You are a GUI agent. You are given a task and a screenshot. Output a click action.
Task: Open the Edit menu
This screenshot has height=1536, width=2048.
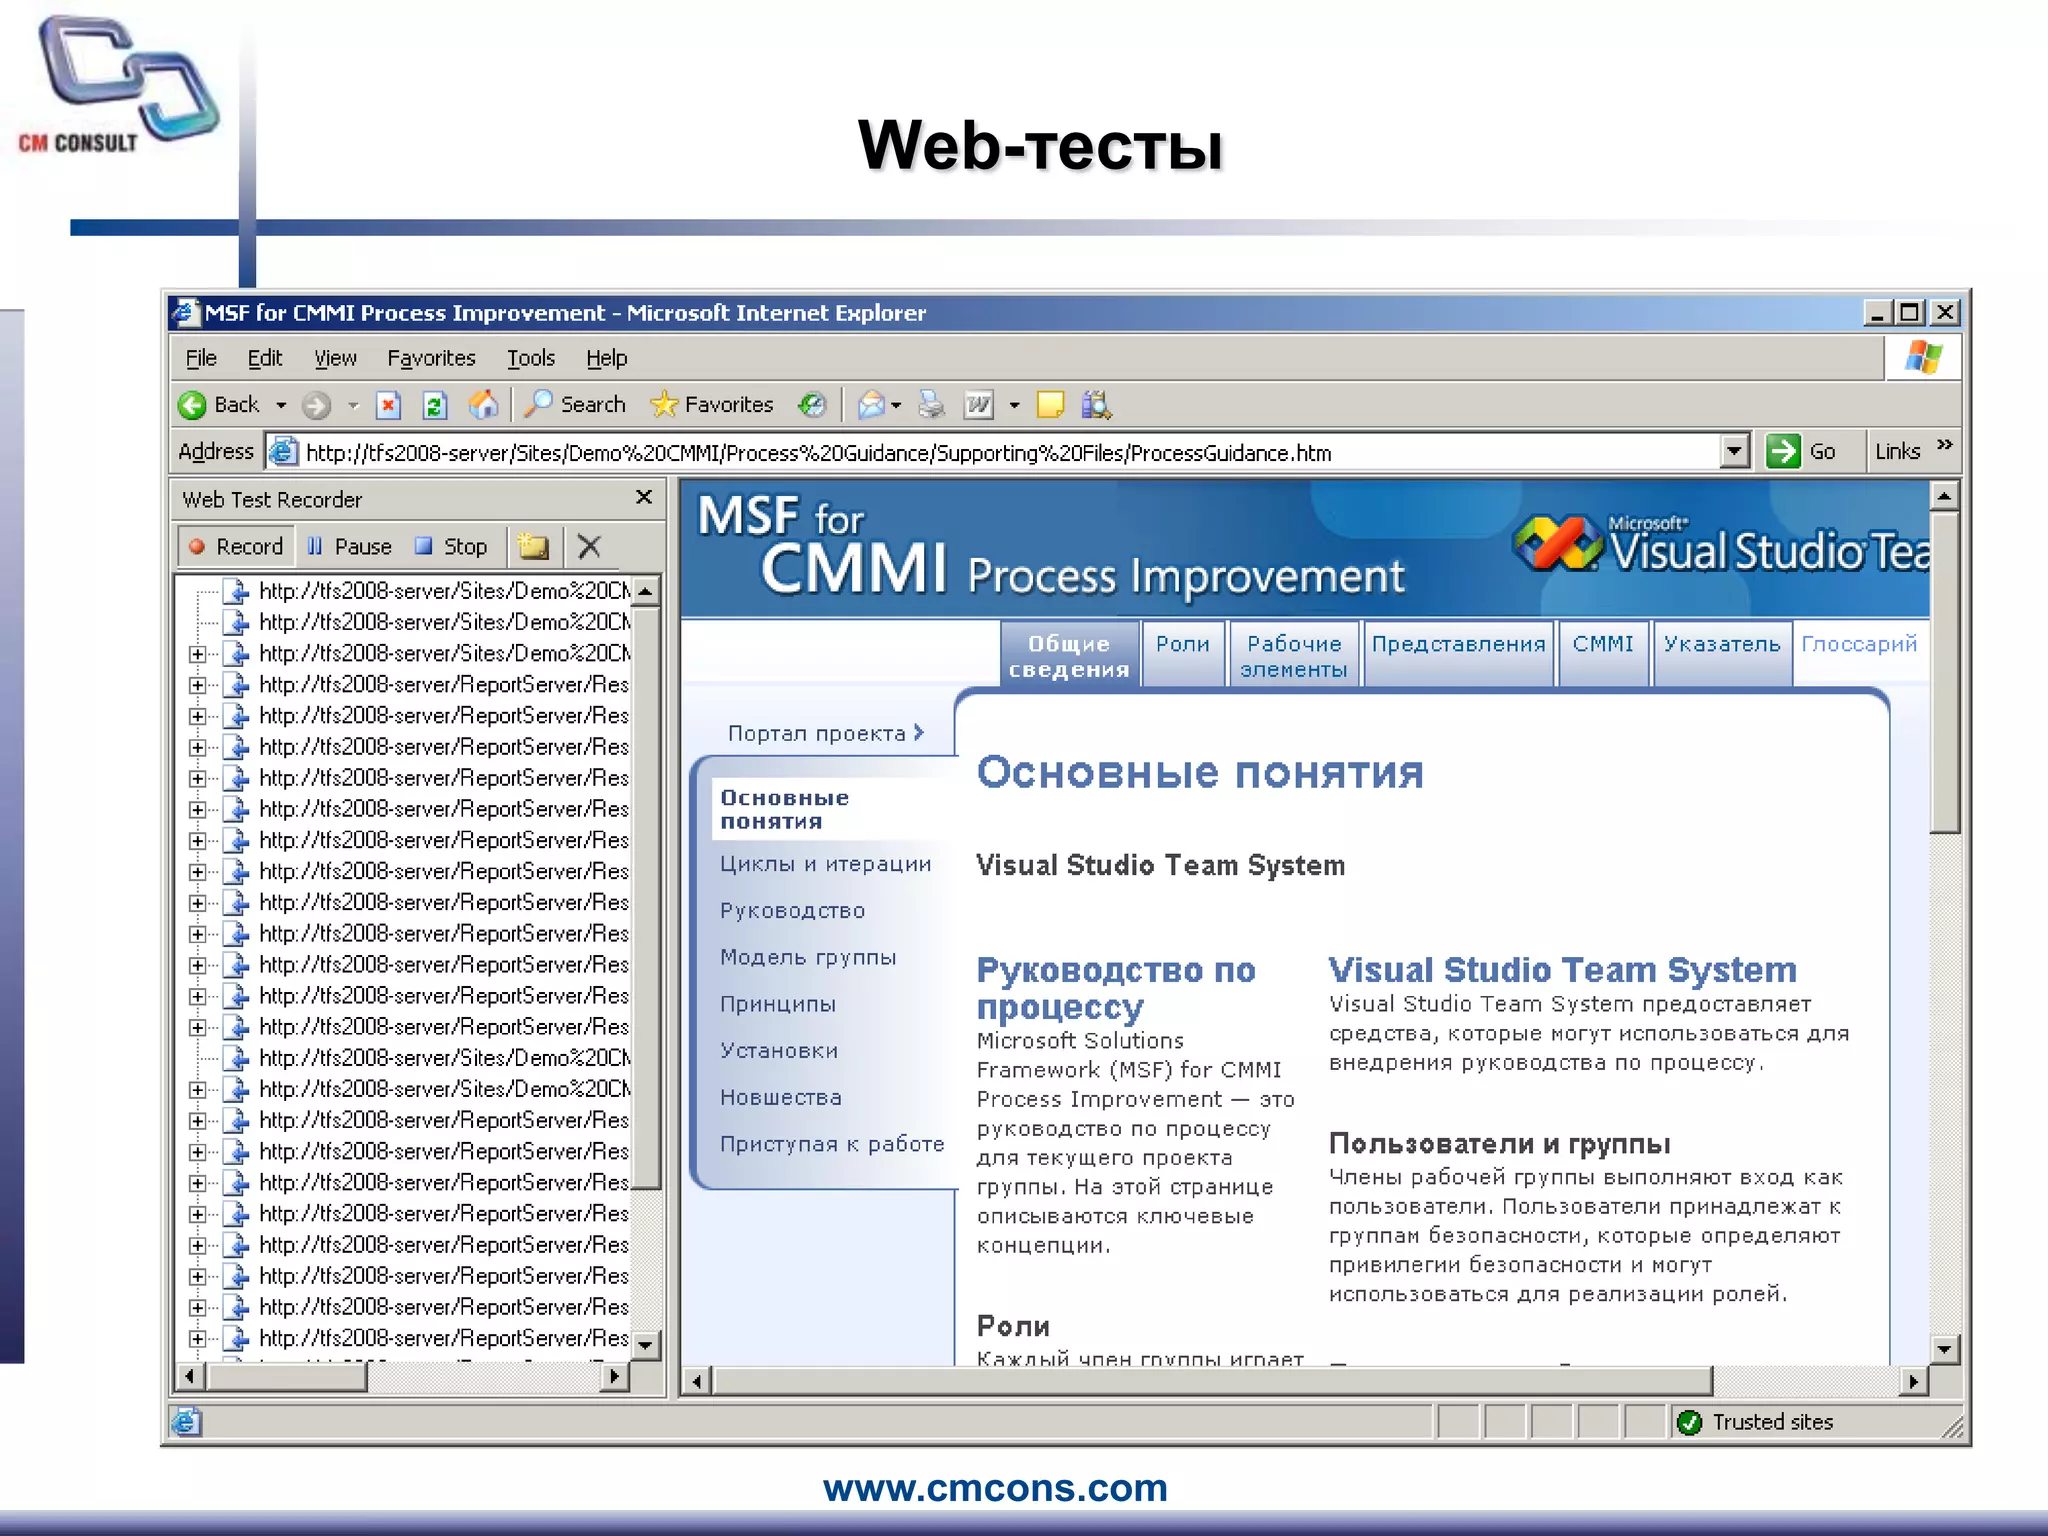coord(265,358)
